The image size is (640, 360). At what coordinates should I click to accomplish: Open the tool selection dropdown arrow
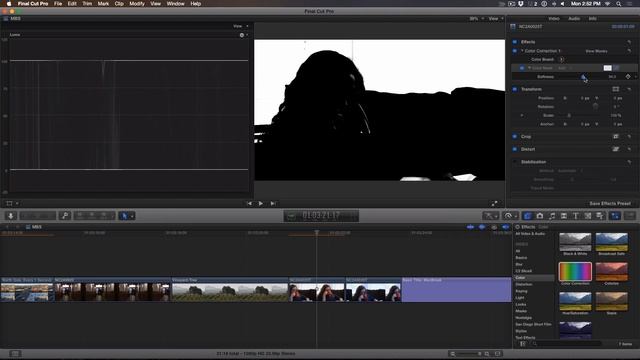click(132, 216)
